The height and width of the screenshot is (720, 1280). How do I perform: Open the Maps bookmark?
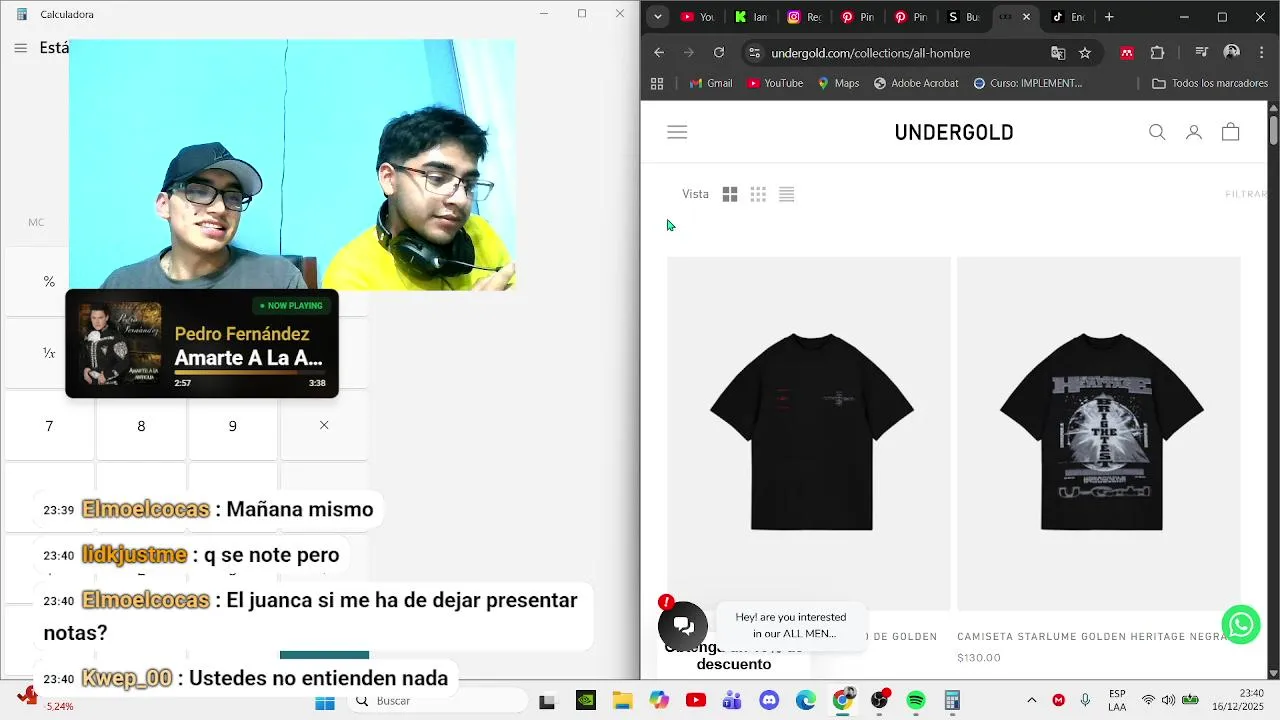[838, 83]
